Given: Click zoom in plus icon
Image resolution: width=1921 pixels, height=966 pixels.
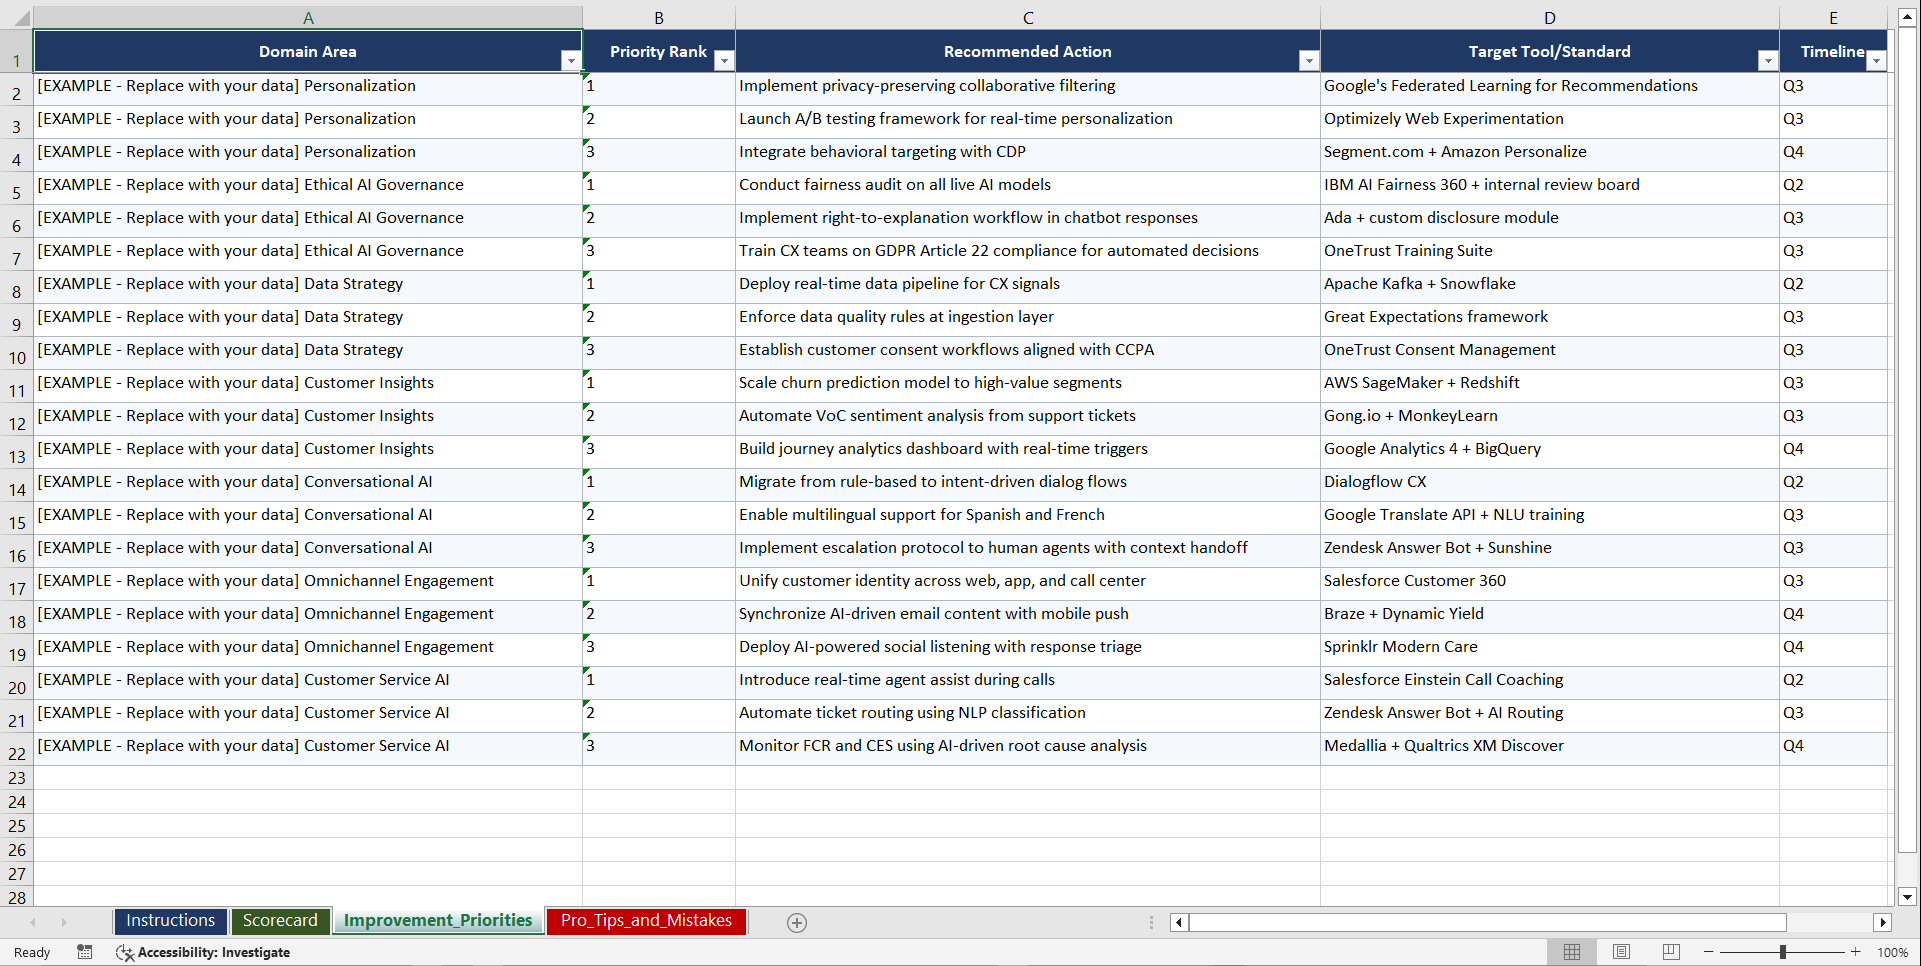Looking at the screenshot, I should tap(1855, 952).
